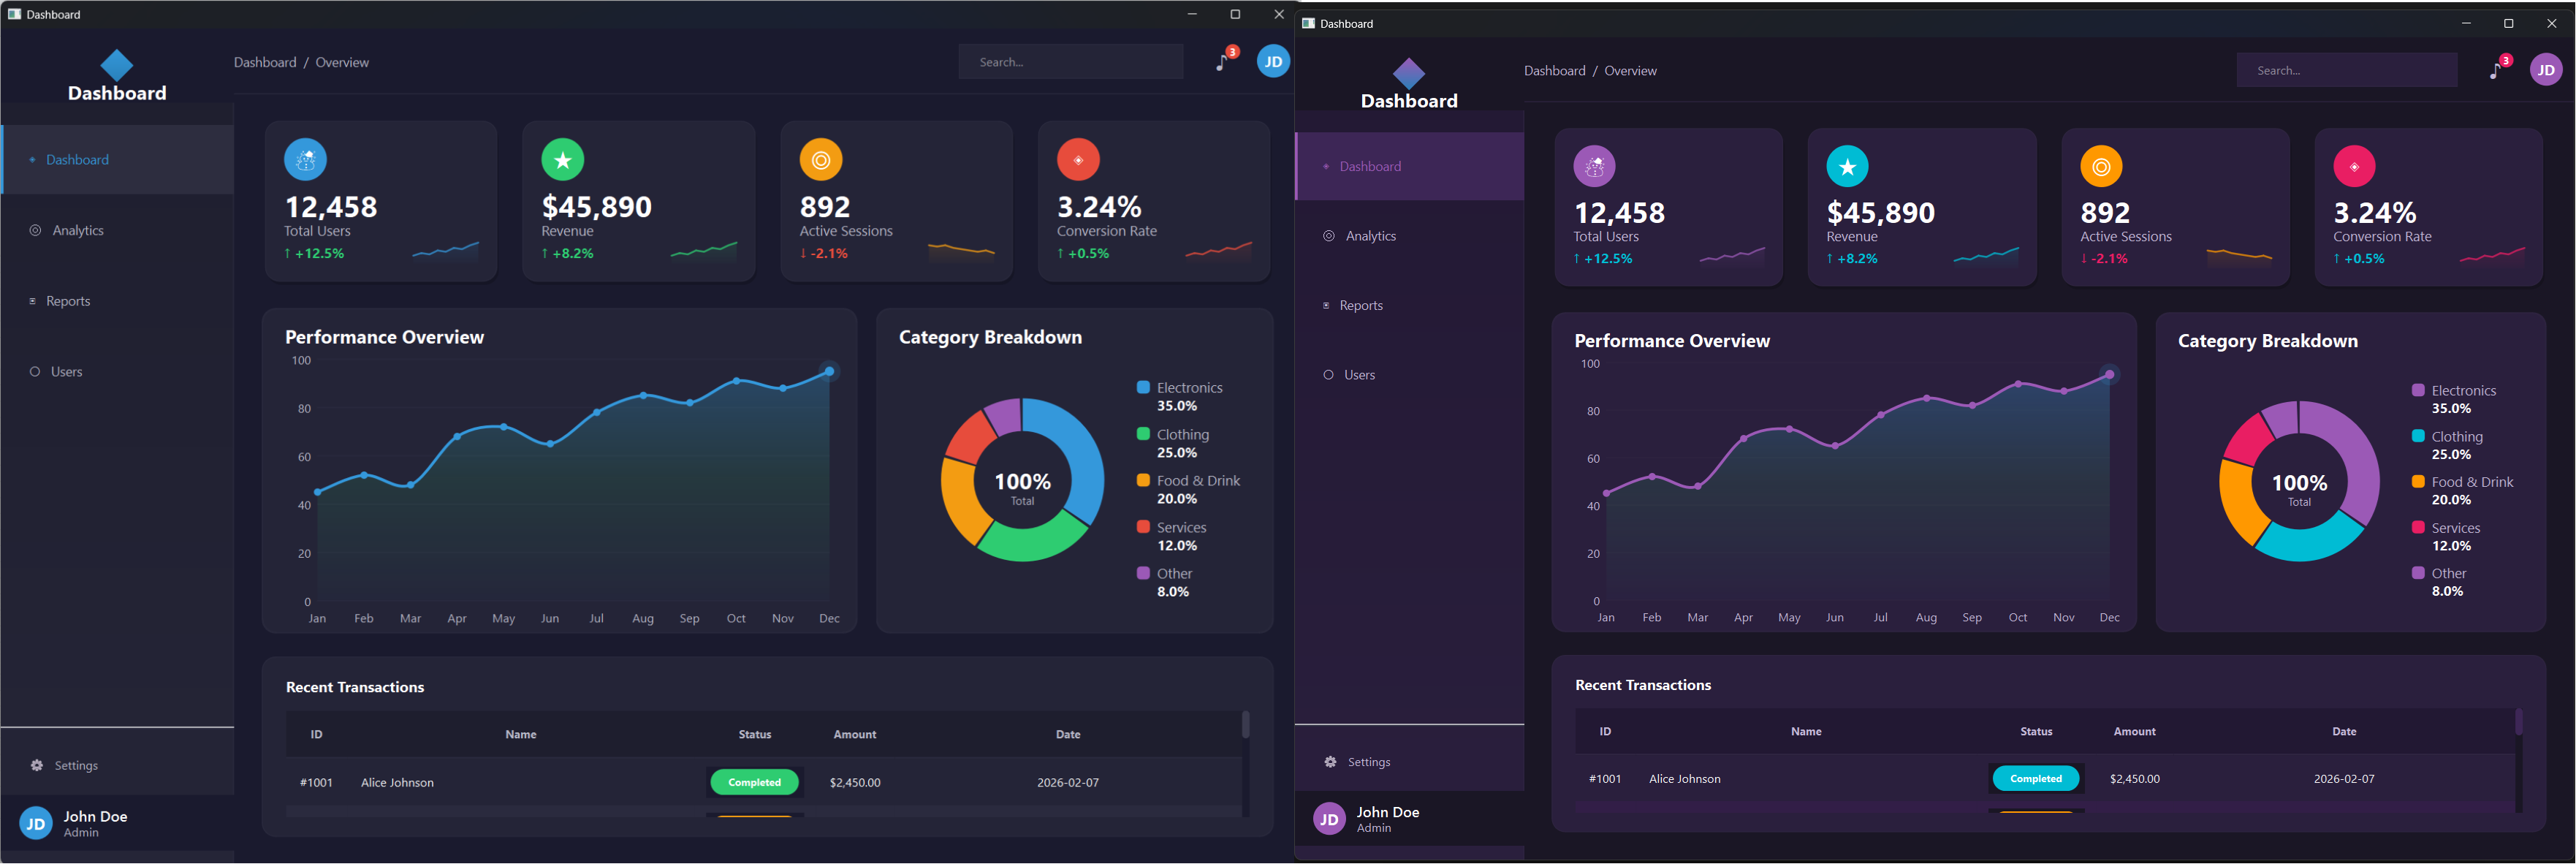This screenshot has width=2576, height=864.
Task: Click transactions table scrollbar in blue window
Action: click(1245, 725)
